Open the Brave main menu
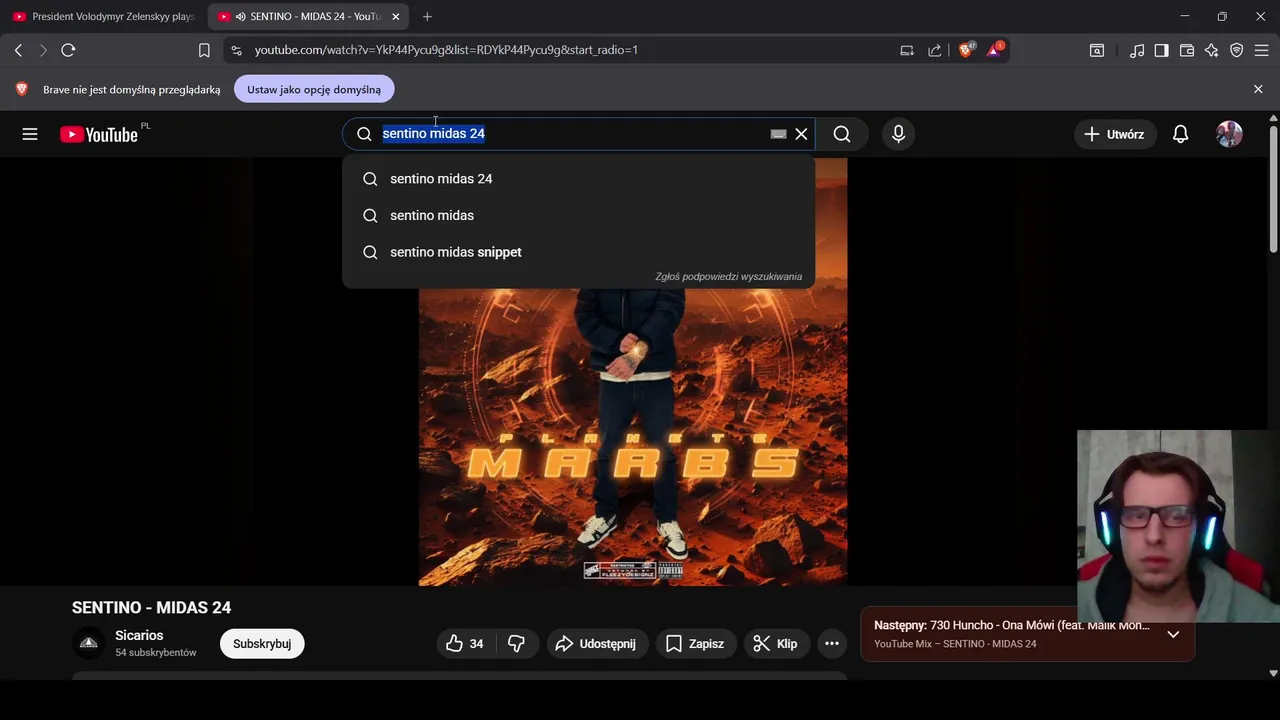Image resolution: width=1280 pixels, height=720 pixels. pos(1262,50)
